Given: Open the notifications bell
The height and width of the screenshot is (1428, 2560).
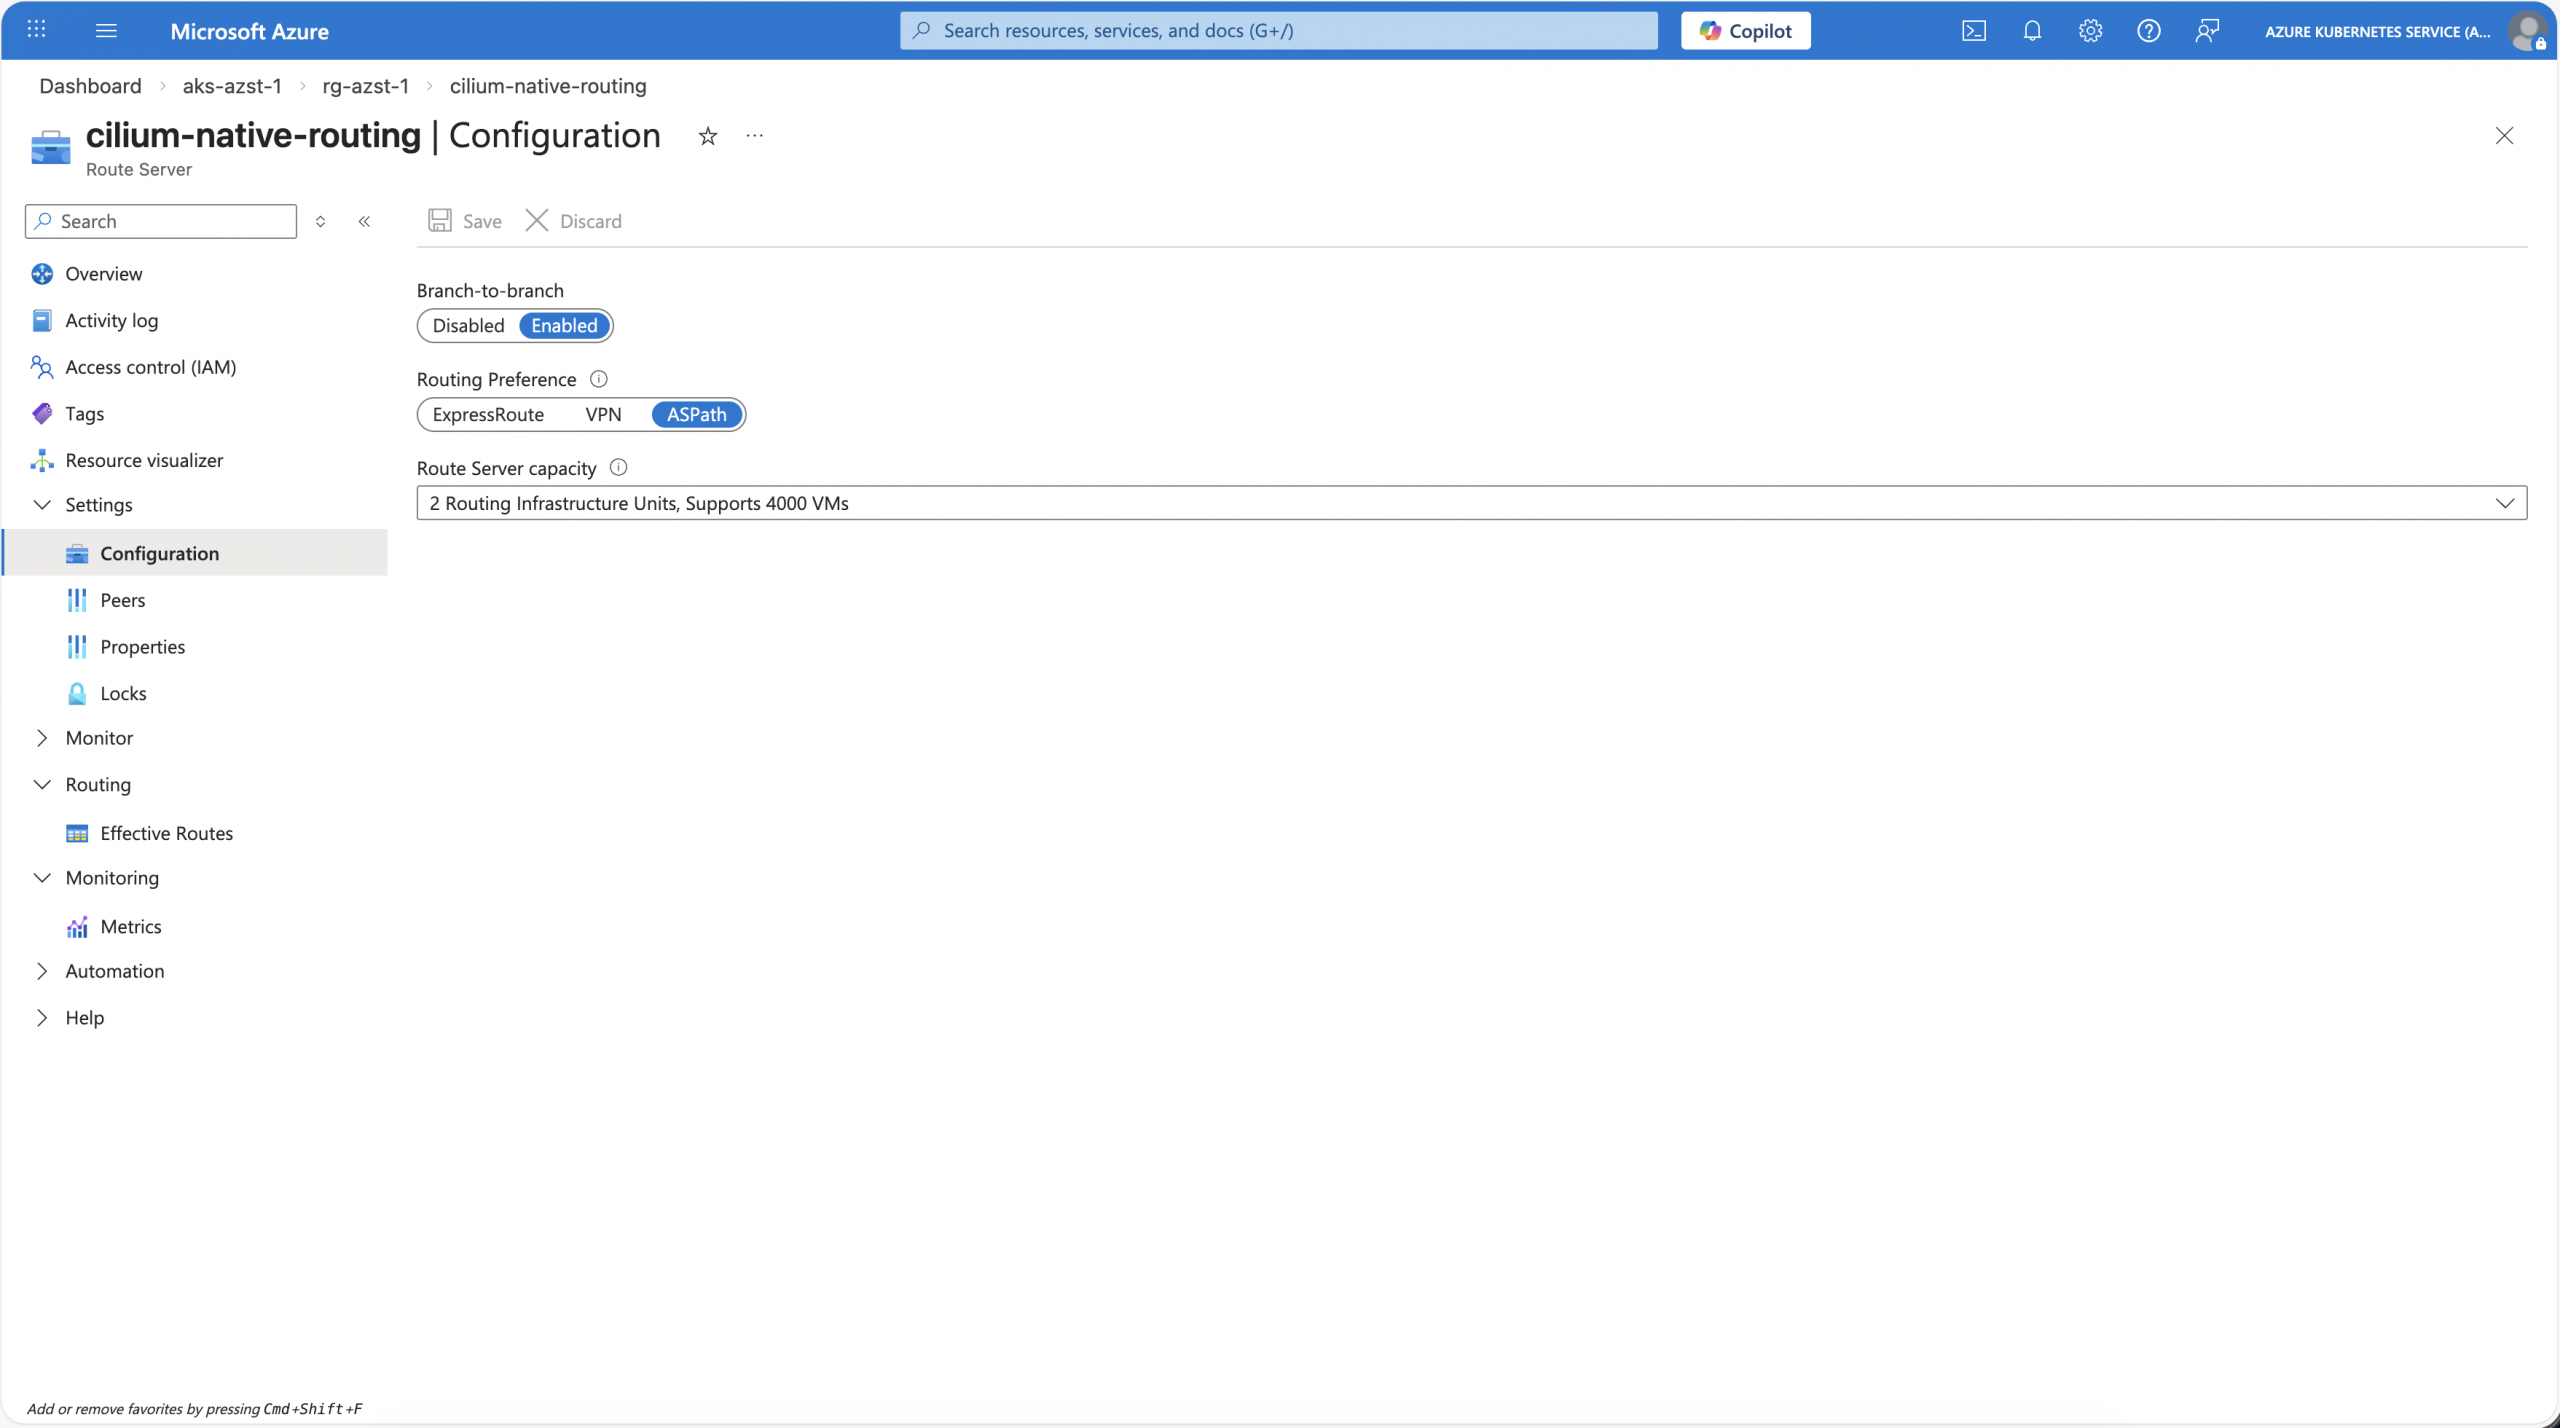Looking at the screenshot, I should pyautogui.click(x=2031, y=31).
